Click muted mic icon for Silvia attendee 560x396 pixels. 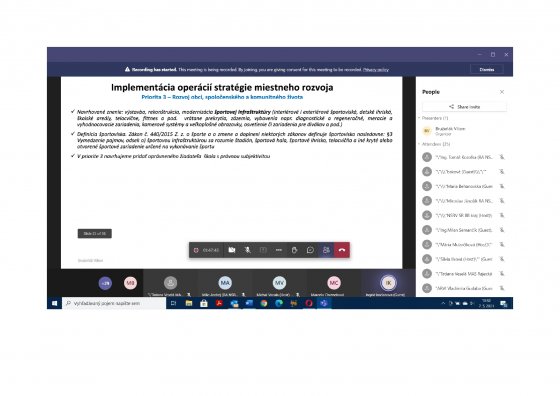(502, 259)
